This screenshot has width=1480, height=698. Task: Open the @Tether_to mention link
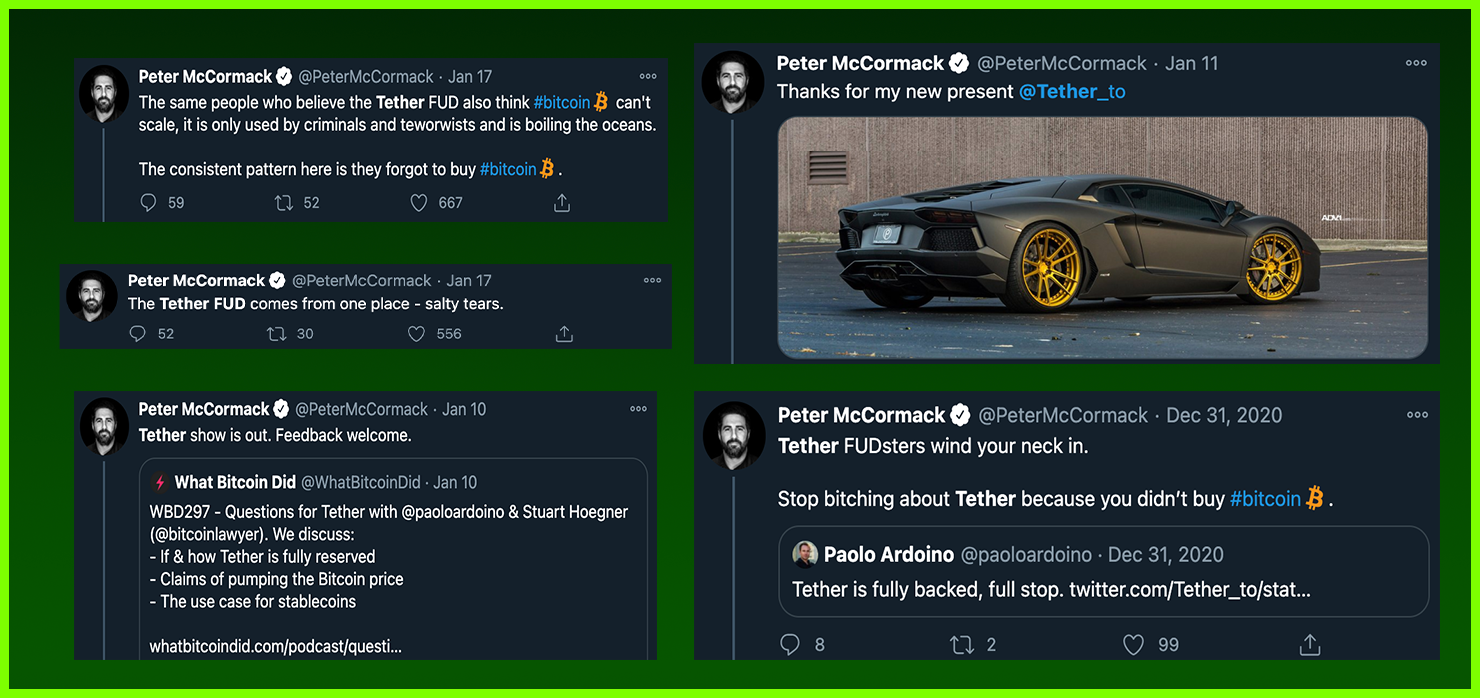[x=1072, y=92]
